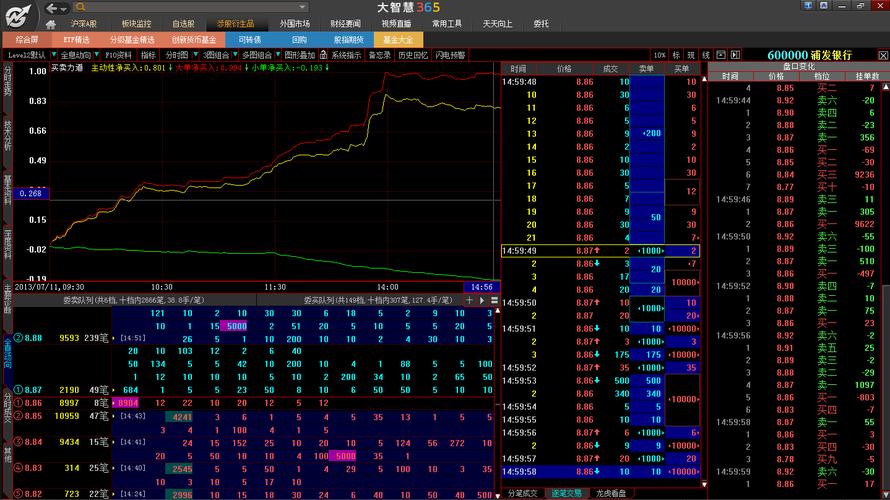Viewport: 890px width, 500px height.
Task: Toggle the 标 display button
Action: (x=676, y=55)
